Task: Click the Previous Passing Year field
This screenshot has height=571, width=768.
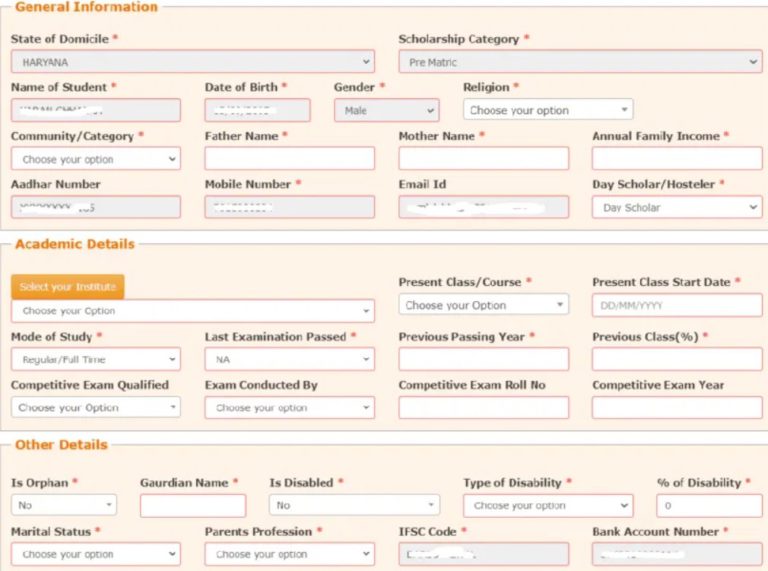Action: click(x=483, y=359)
